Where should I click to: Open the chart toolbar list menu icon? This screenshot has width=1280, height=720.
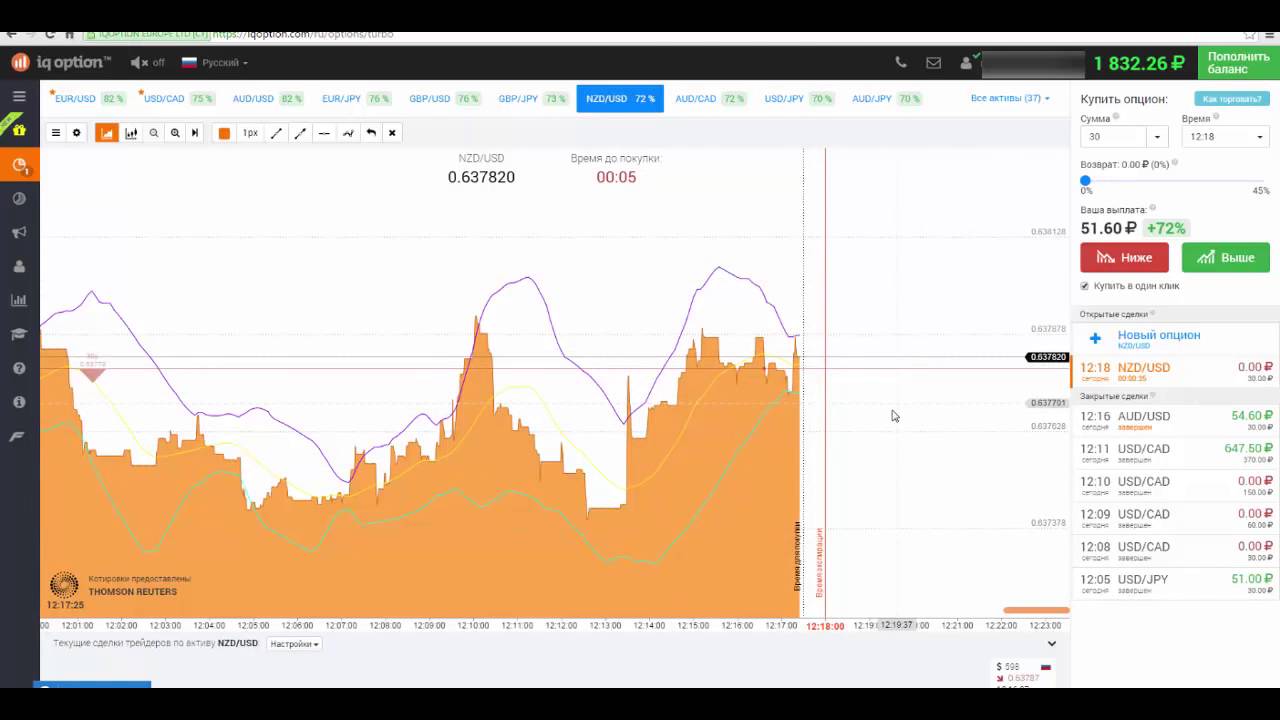(x=56, y=133)
